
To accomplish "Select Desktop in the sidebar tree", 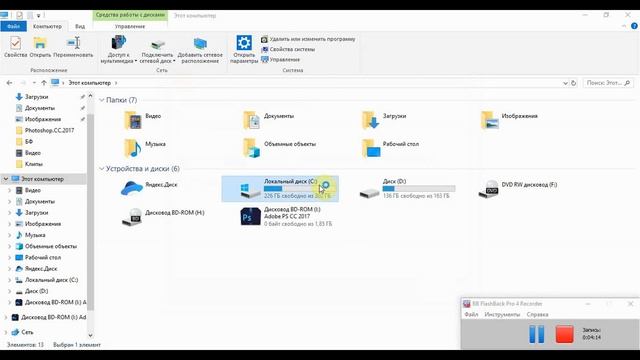I will (x=42, y=258).
